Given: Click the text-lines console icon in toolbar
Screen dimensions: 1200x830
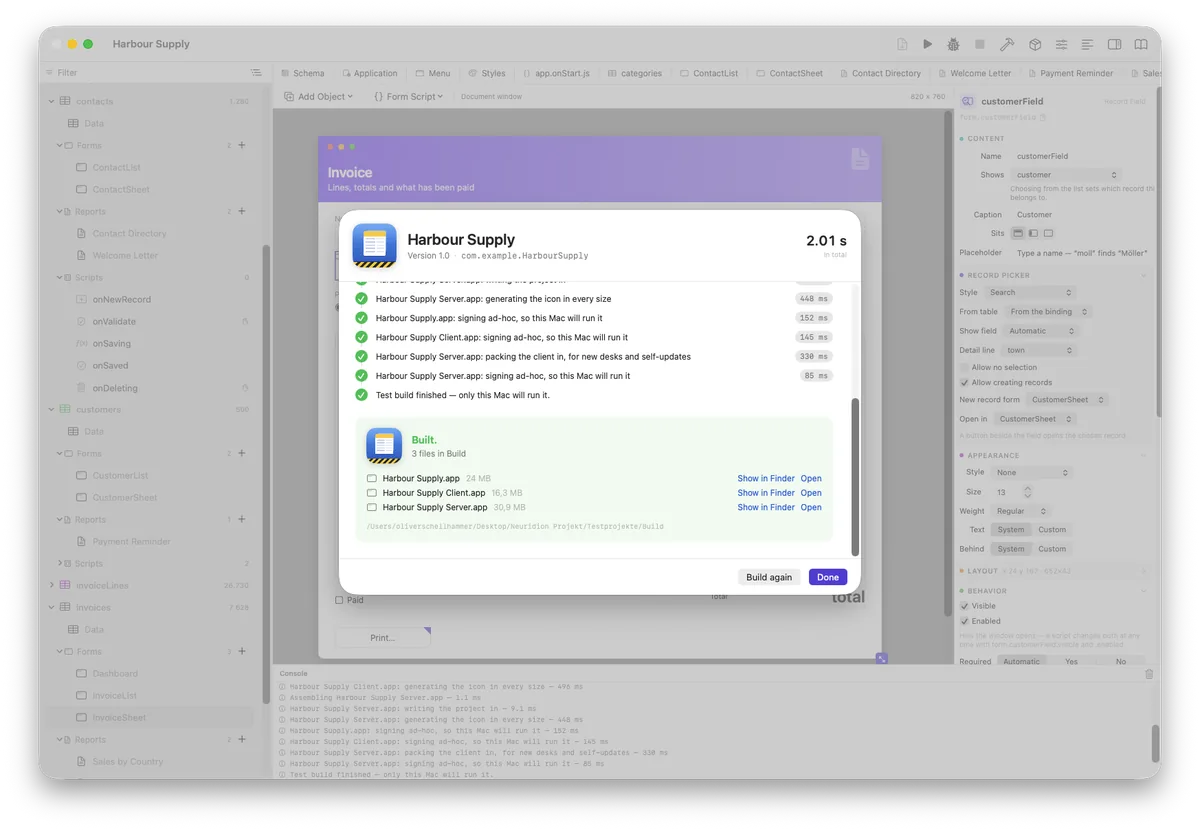Looking at the screenshot, I should coord(1087,44).
